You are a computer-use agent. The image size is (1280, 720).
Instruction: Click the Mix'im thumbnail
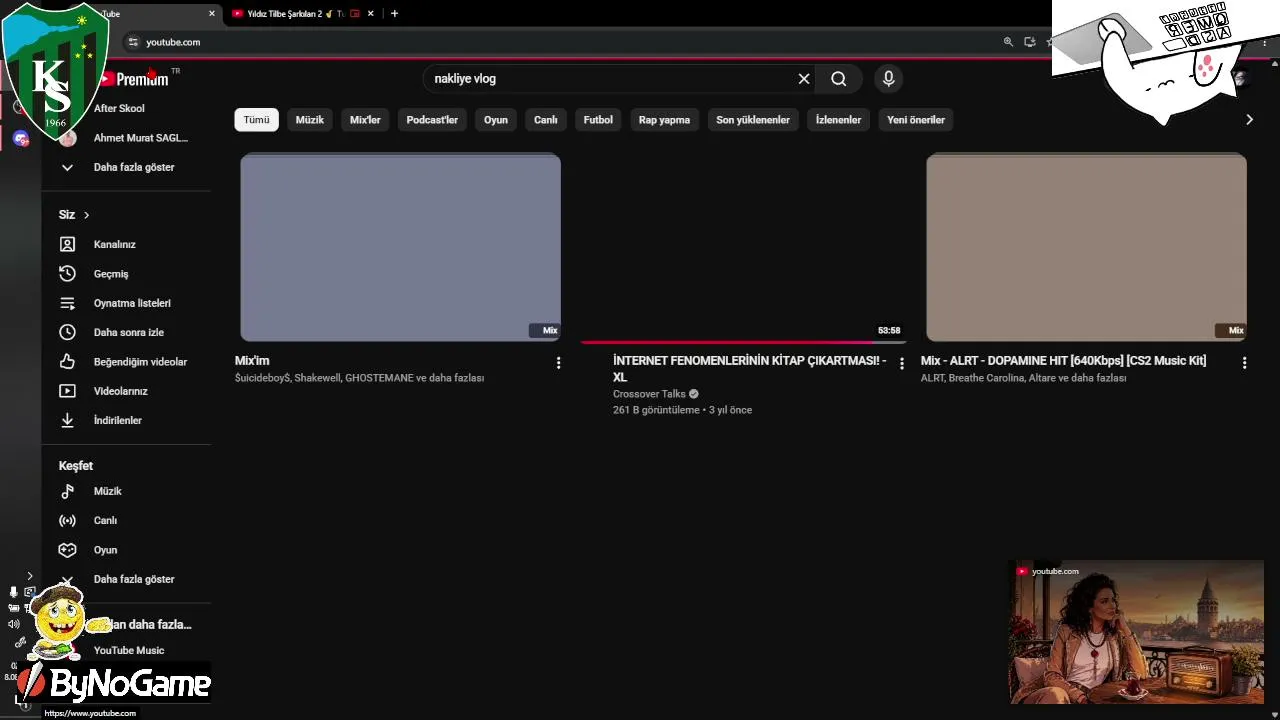pos(400,247)
